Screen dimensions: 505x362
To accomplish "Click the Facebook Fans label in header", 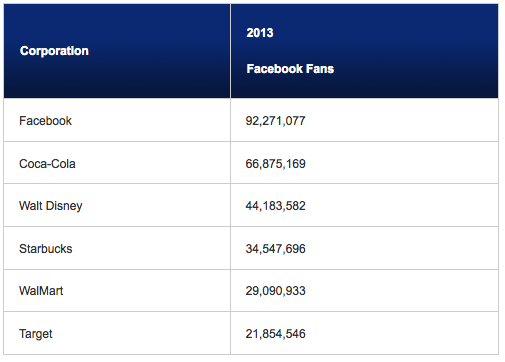I will pyautogui.click(x=290, y=69).
